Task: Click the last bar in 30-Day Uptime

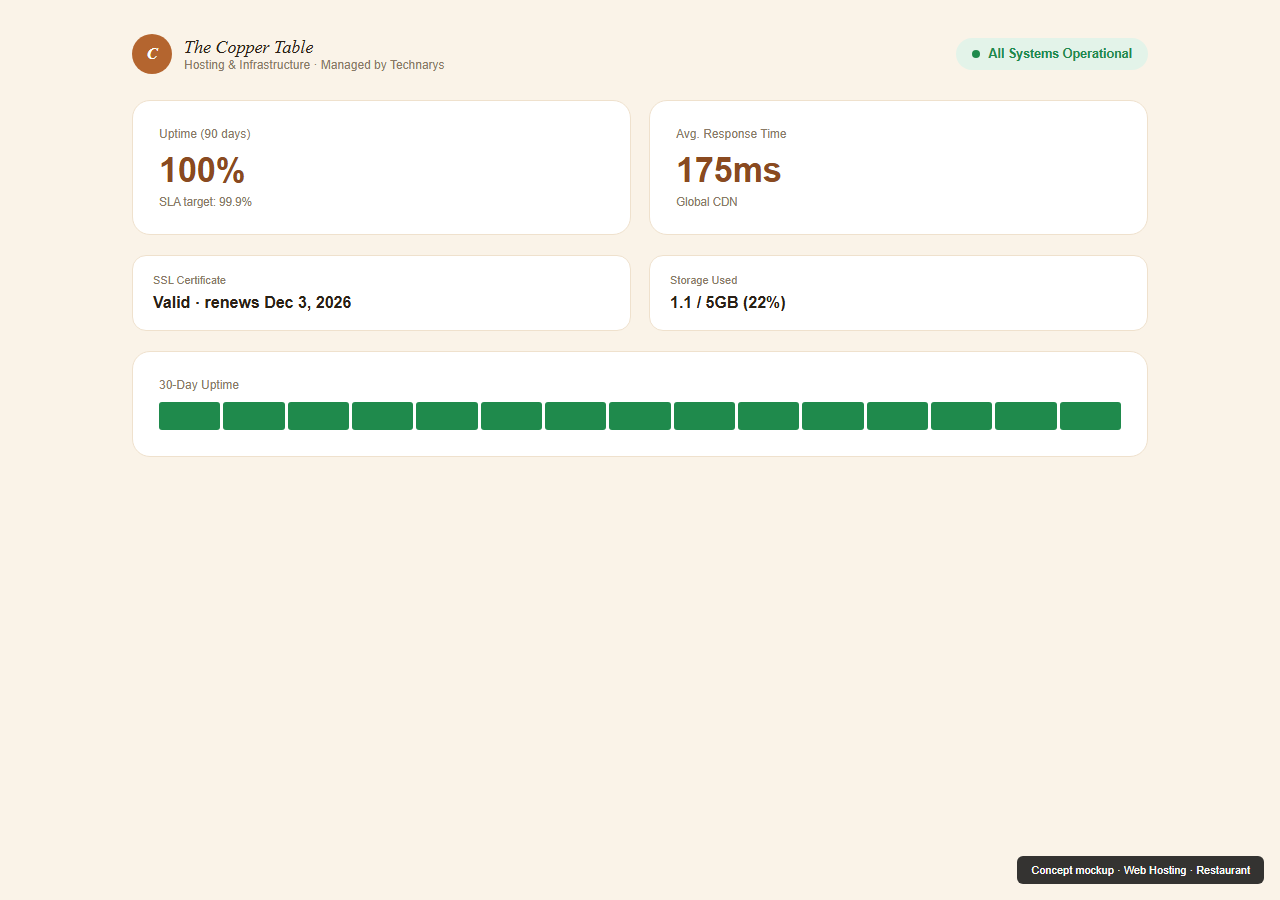Action: (x=1090, y=416)
